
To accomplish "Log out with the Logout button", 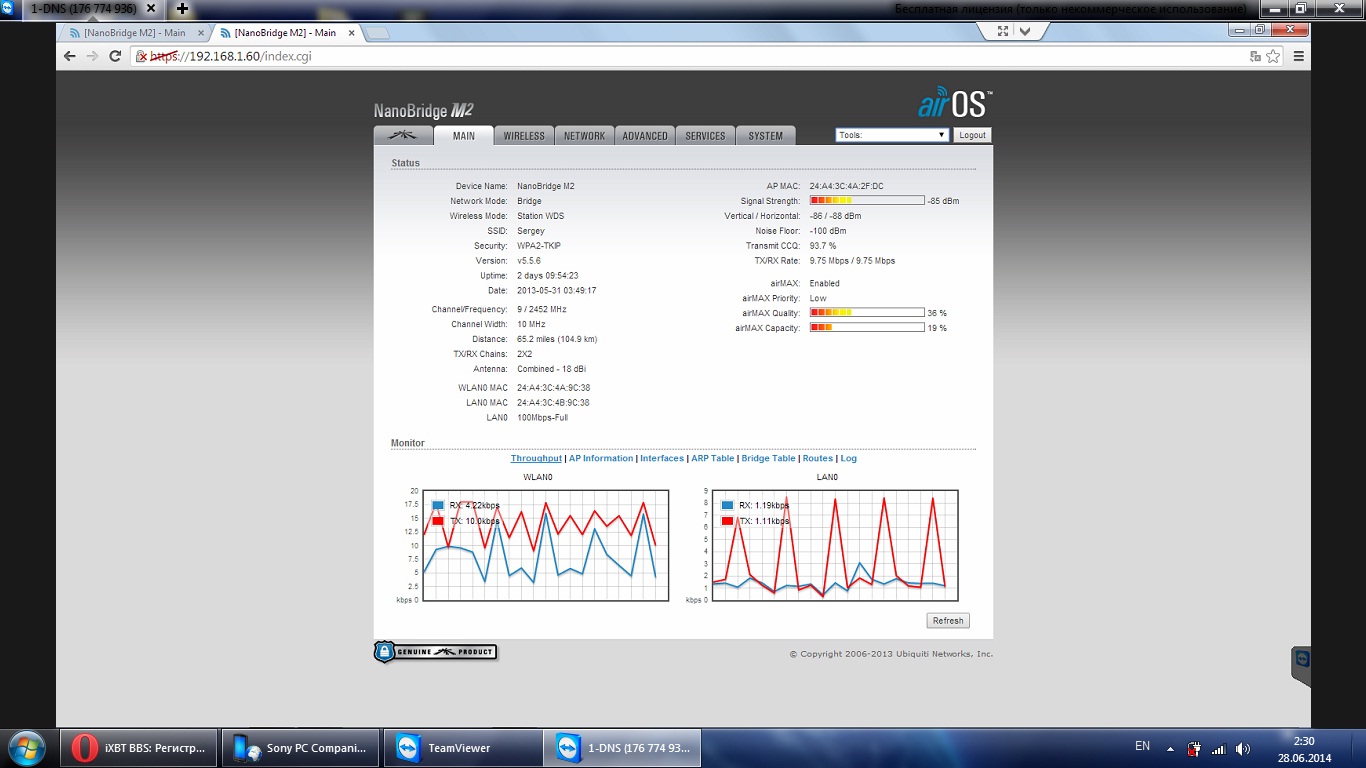I will point(972,135).
